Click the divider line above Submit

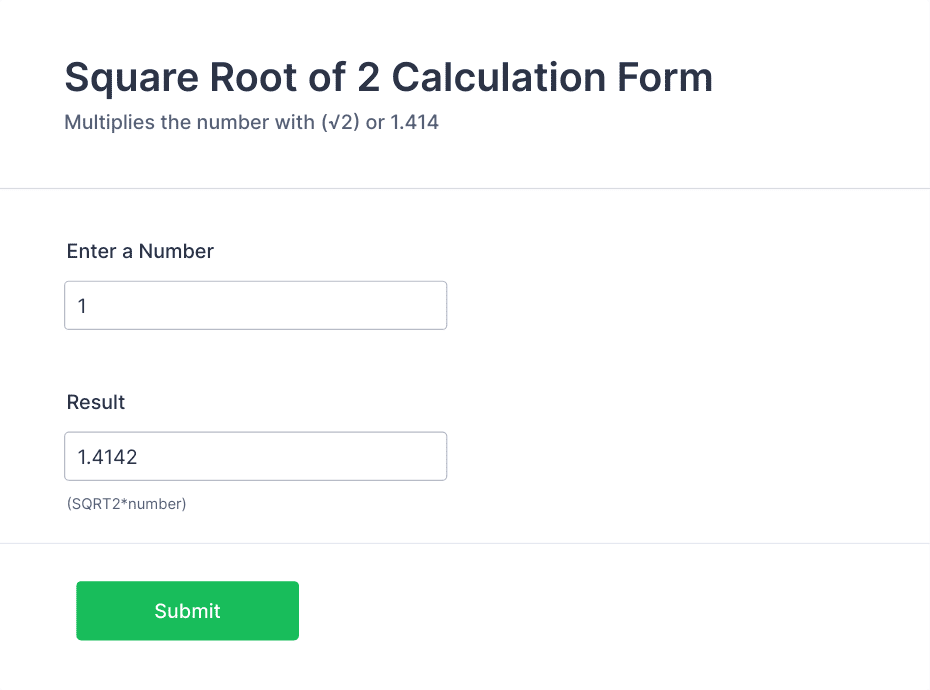pos(465,543)
